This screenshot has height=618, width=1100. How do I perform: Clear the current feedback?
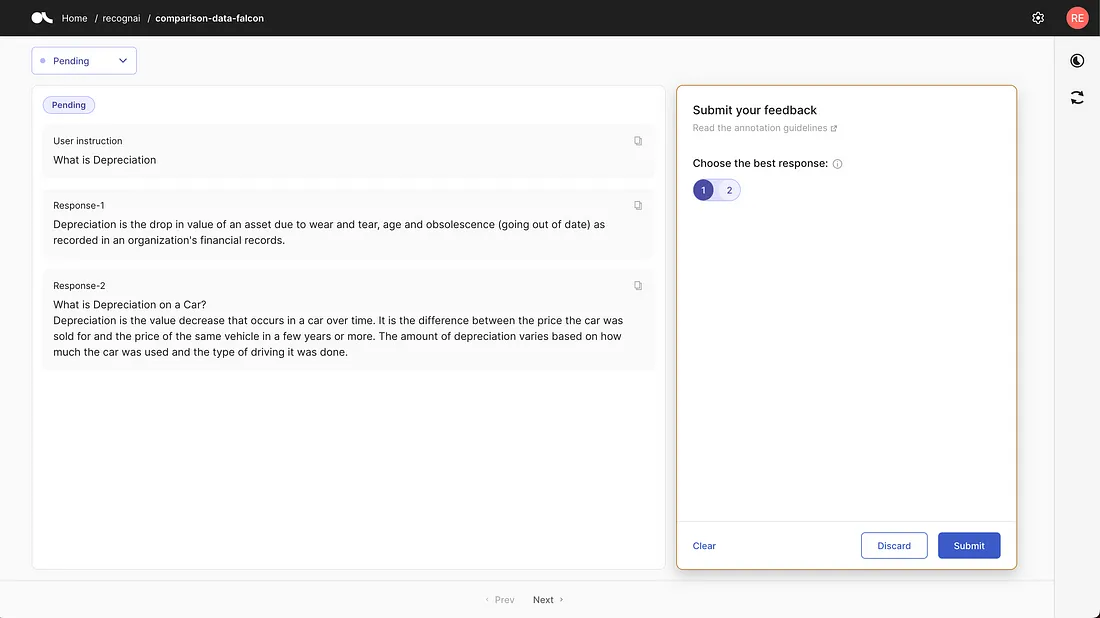pyautogui.click(x=704, y=546)
